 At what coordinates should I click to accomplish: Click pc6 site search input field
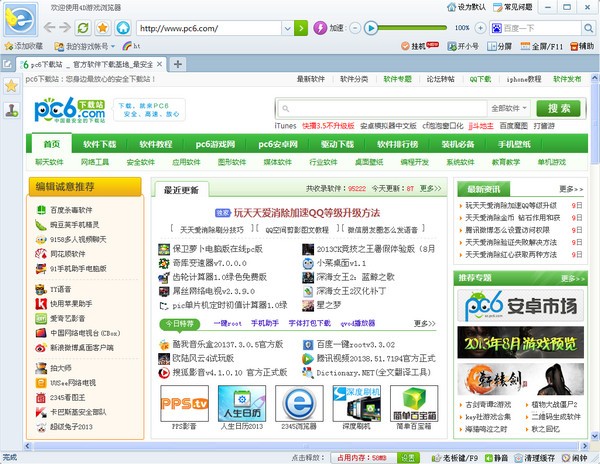point(383,108)
